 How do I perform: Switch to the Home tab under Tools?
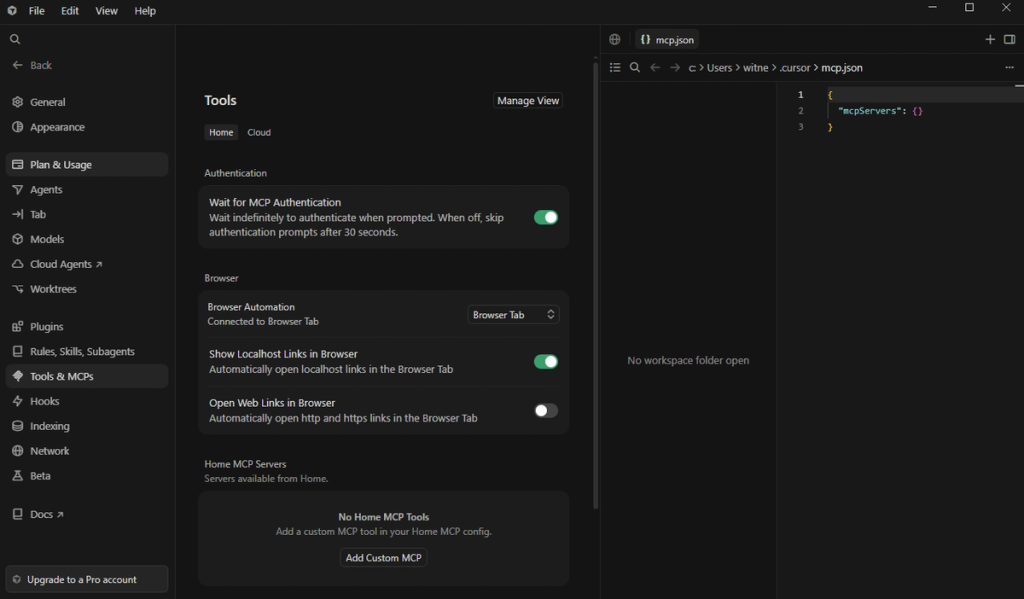(x=221, y=132)
